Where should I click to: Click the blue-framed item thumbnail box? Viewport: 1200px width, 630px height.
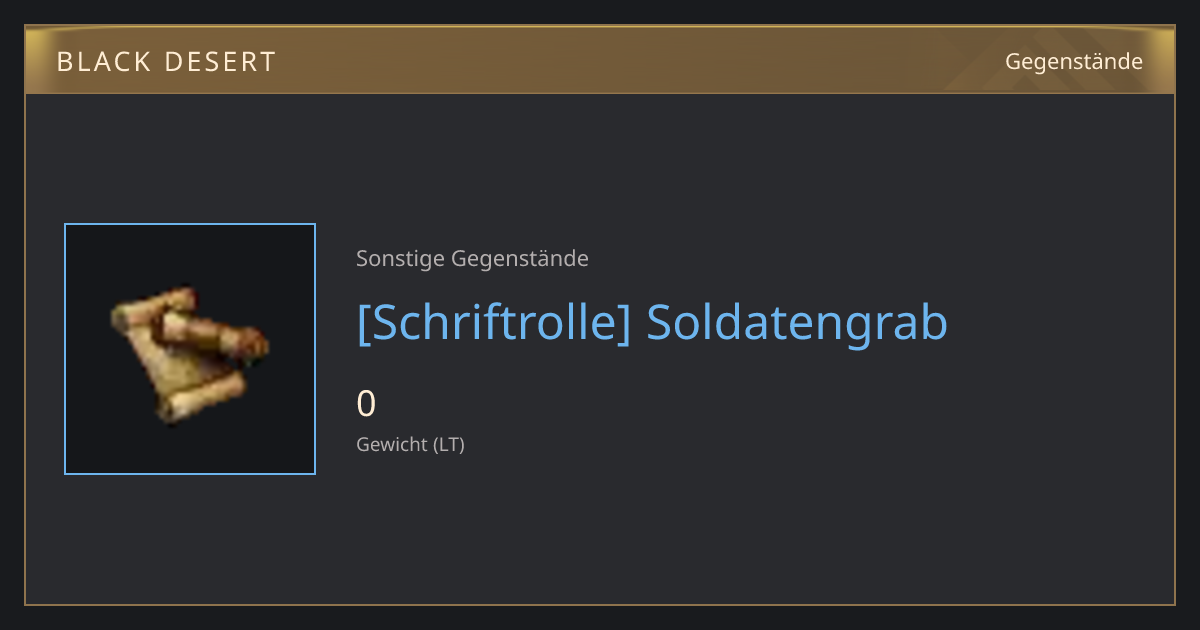click(190, 349)
